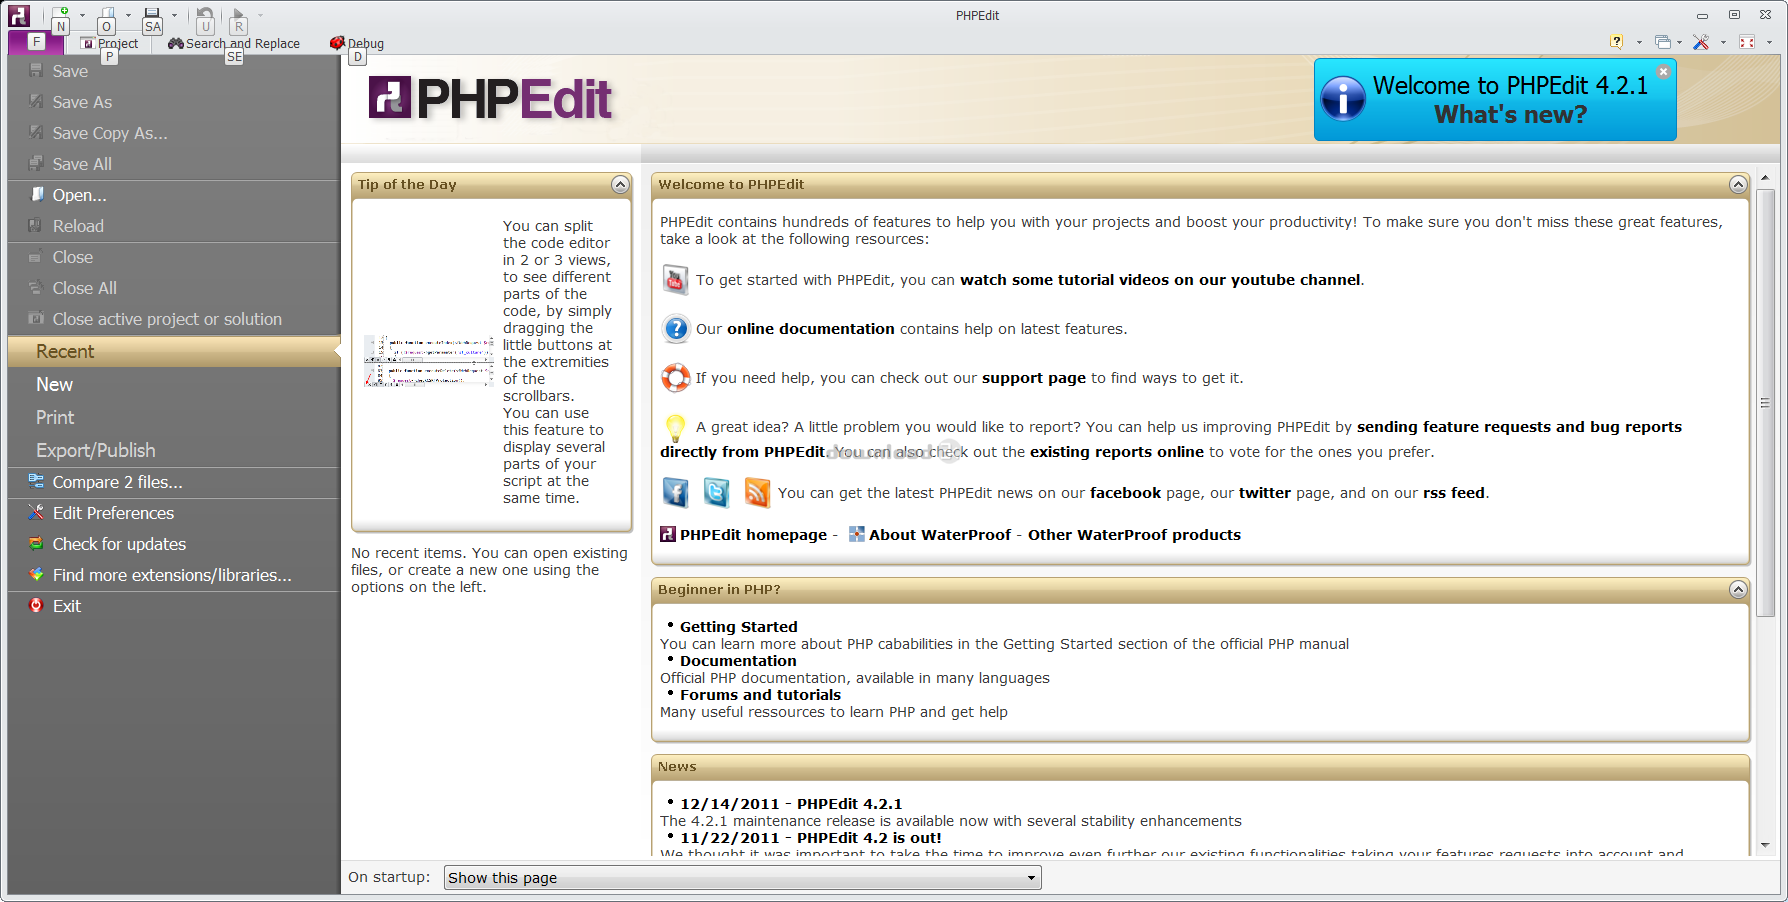Click the YouTube tutorial videos icon
This screenshot has width=1788, height=902.
pos(675,280)
